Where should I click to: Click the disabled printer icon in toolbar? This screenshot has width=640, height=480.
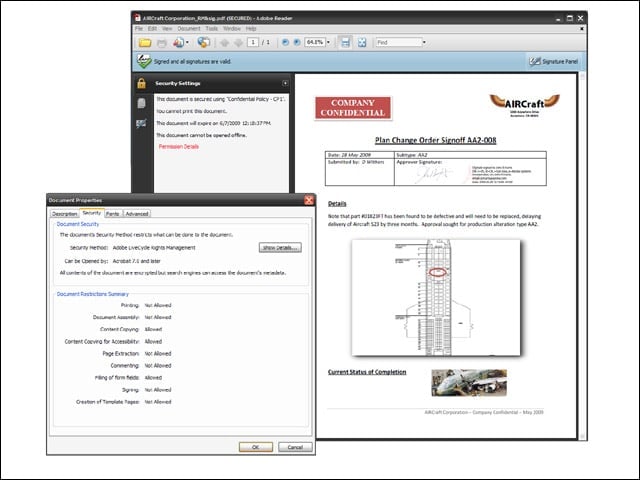162,43
